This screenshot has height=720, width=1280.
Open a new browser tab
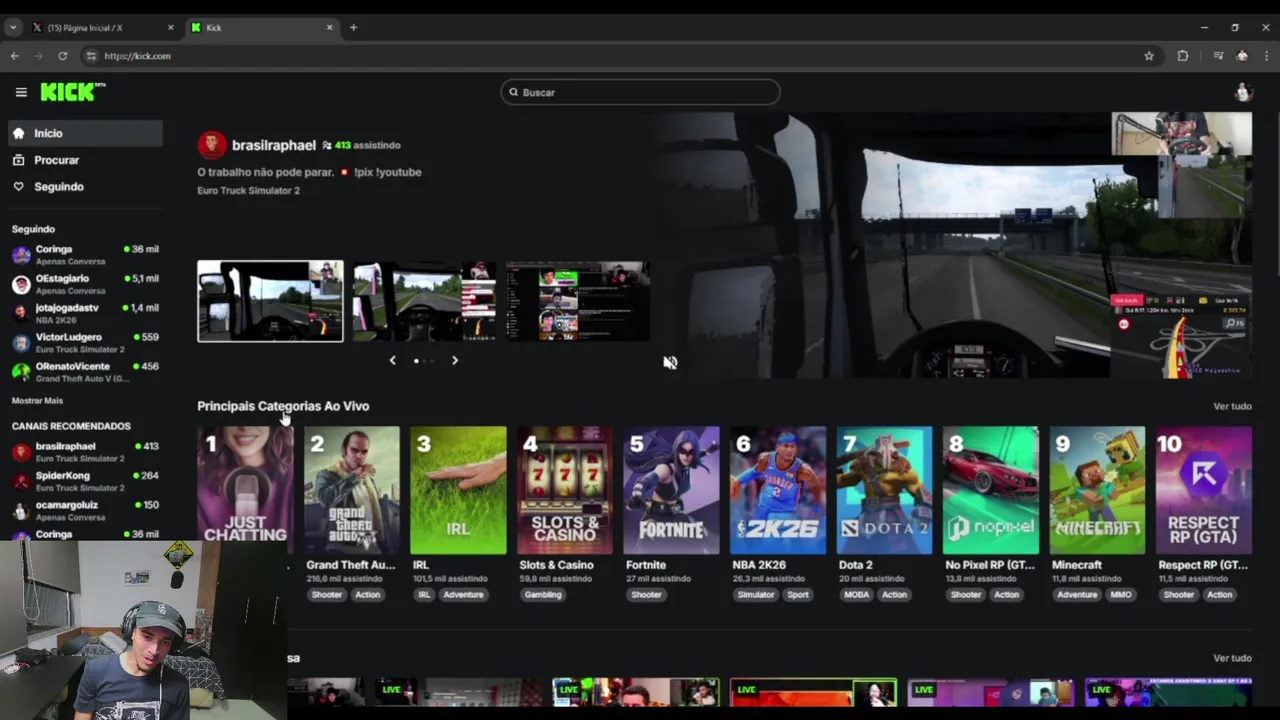[x=353, y=27]
